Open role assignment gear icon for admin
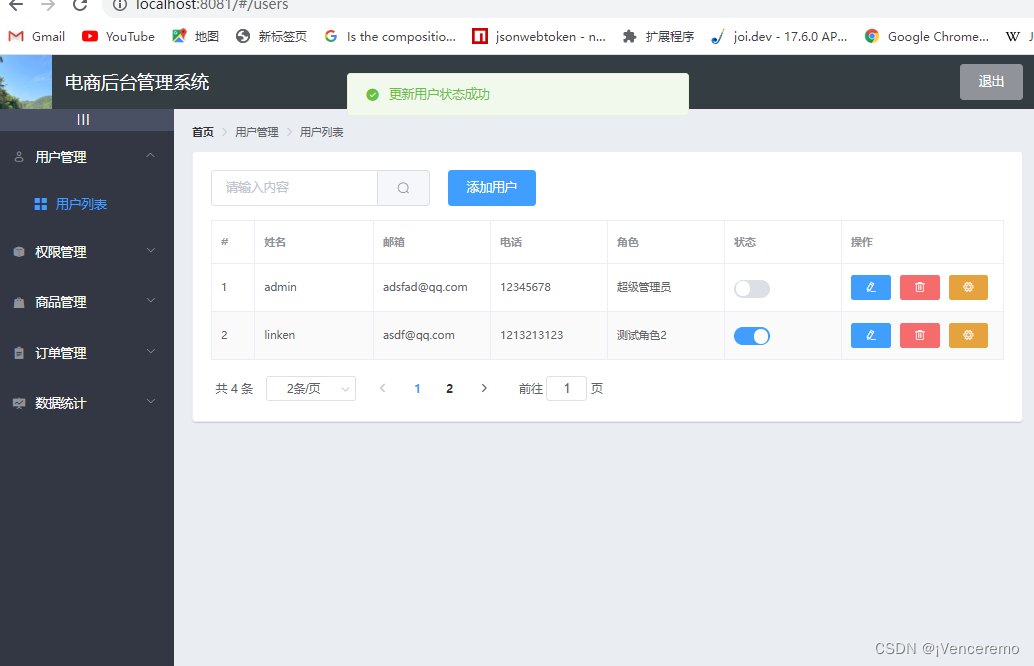Viewport: 1034px width, 666px height. 968,287
